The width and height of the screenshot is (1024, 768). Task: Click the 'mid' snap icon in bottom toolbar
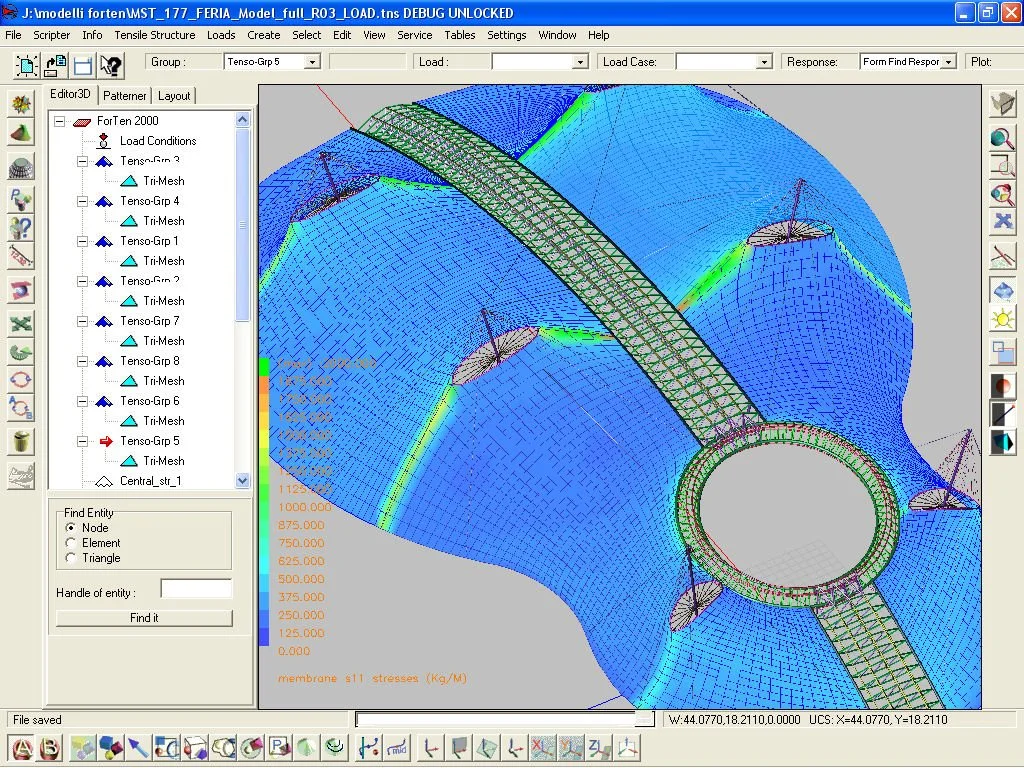(x=397, y=747)
